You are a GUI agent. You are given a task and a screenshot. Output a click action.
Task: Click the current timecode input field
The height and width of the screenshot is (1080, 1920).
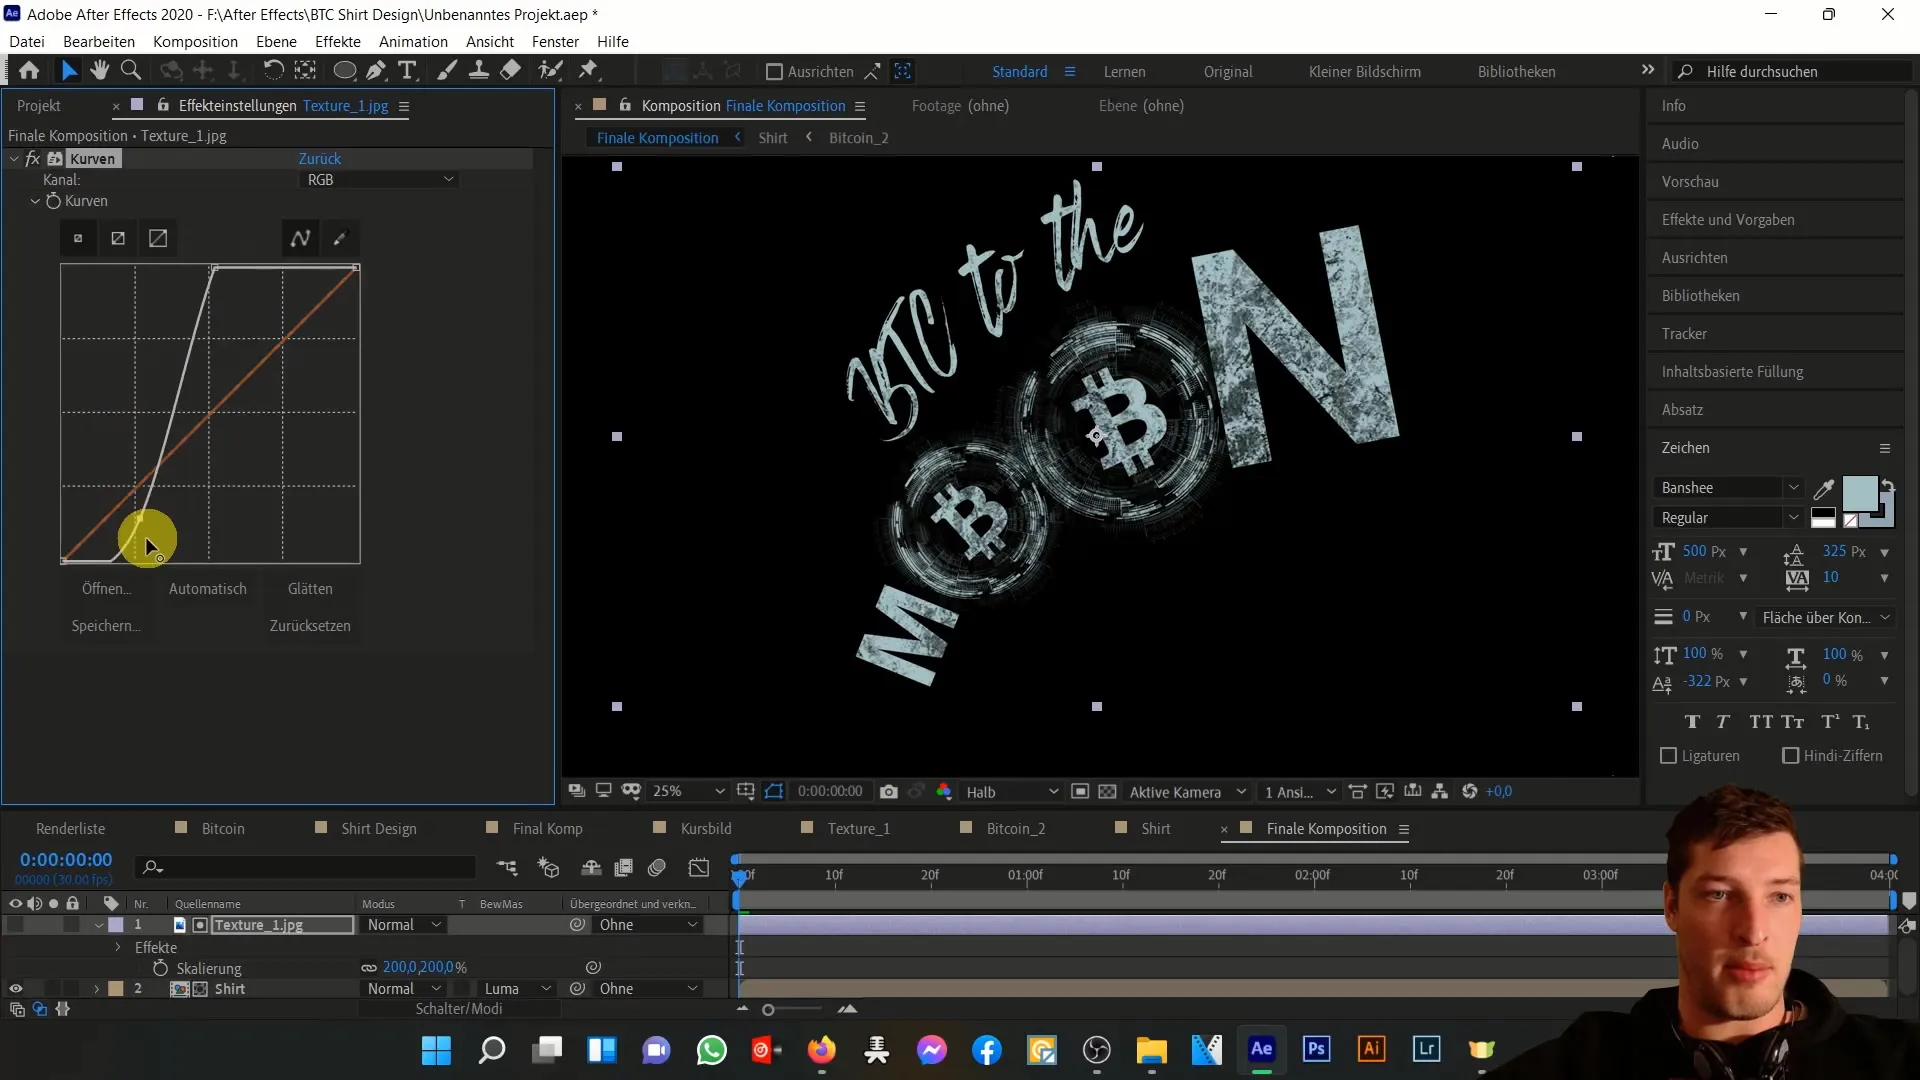click(x=66, y=858)
